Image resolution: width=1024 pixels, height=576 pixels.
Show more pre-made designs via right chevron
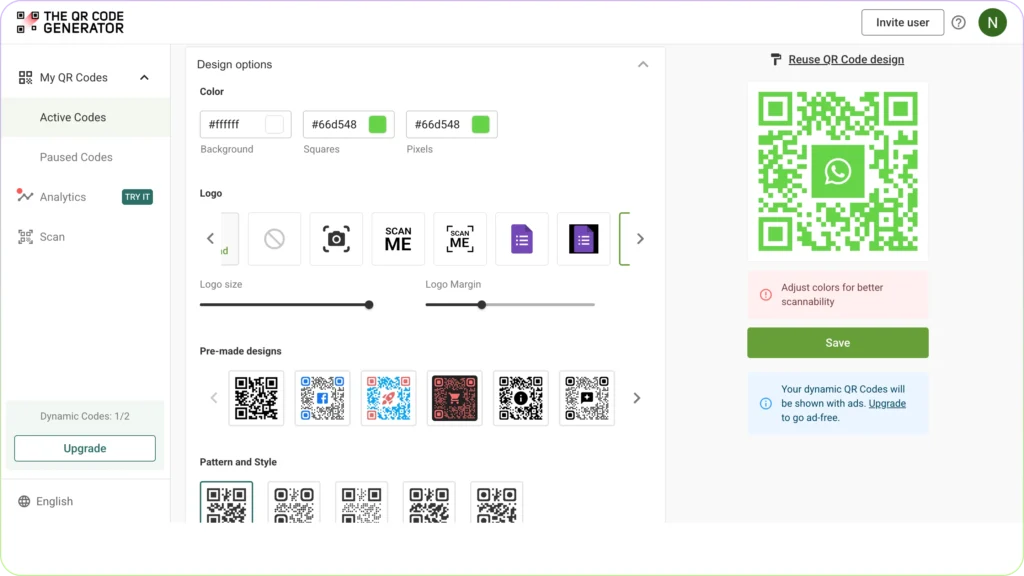tap(637, 398)
